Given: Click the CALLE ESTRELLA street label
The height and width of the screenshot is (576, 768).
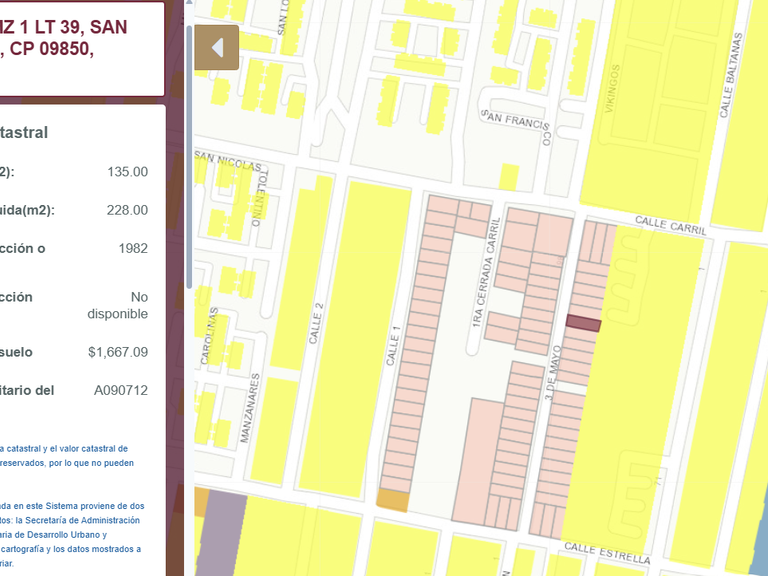Looking at the screenshot, I should (x=607, y=553).
